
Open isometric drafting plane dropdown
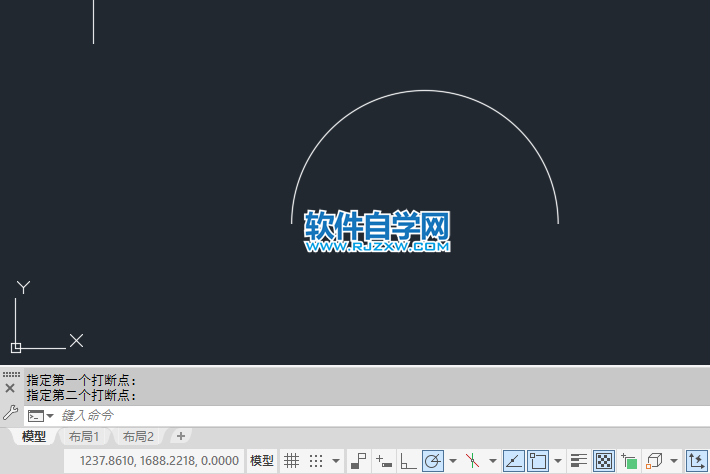click(x=493, y=461)
